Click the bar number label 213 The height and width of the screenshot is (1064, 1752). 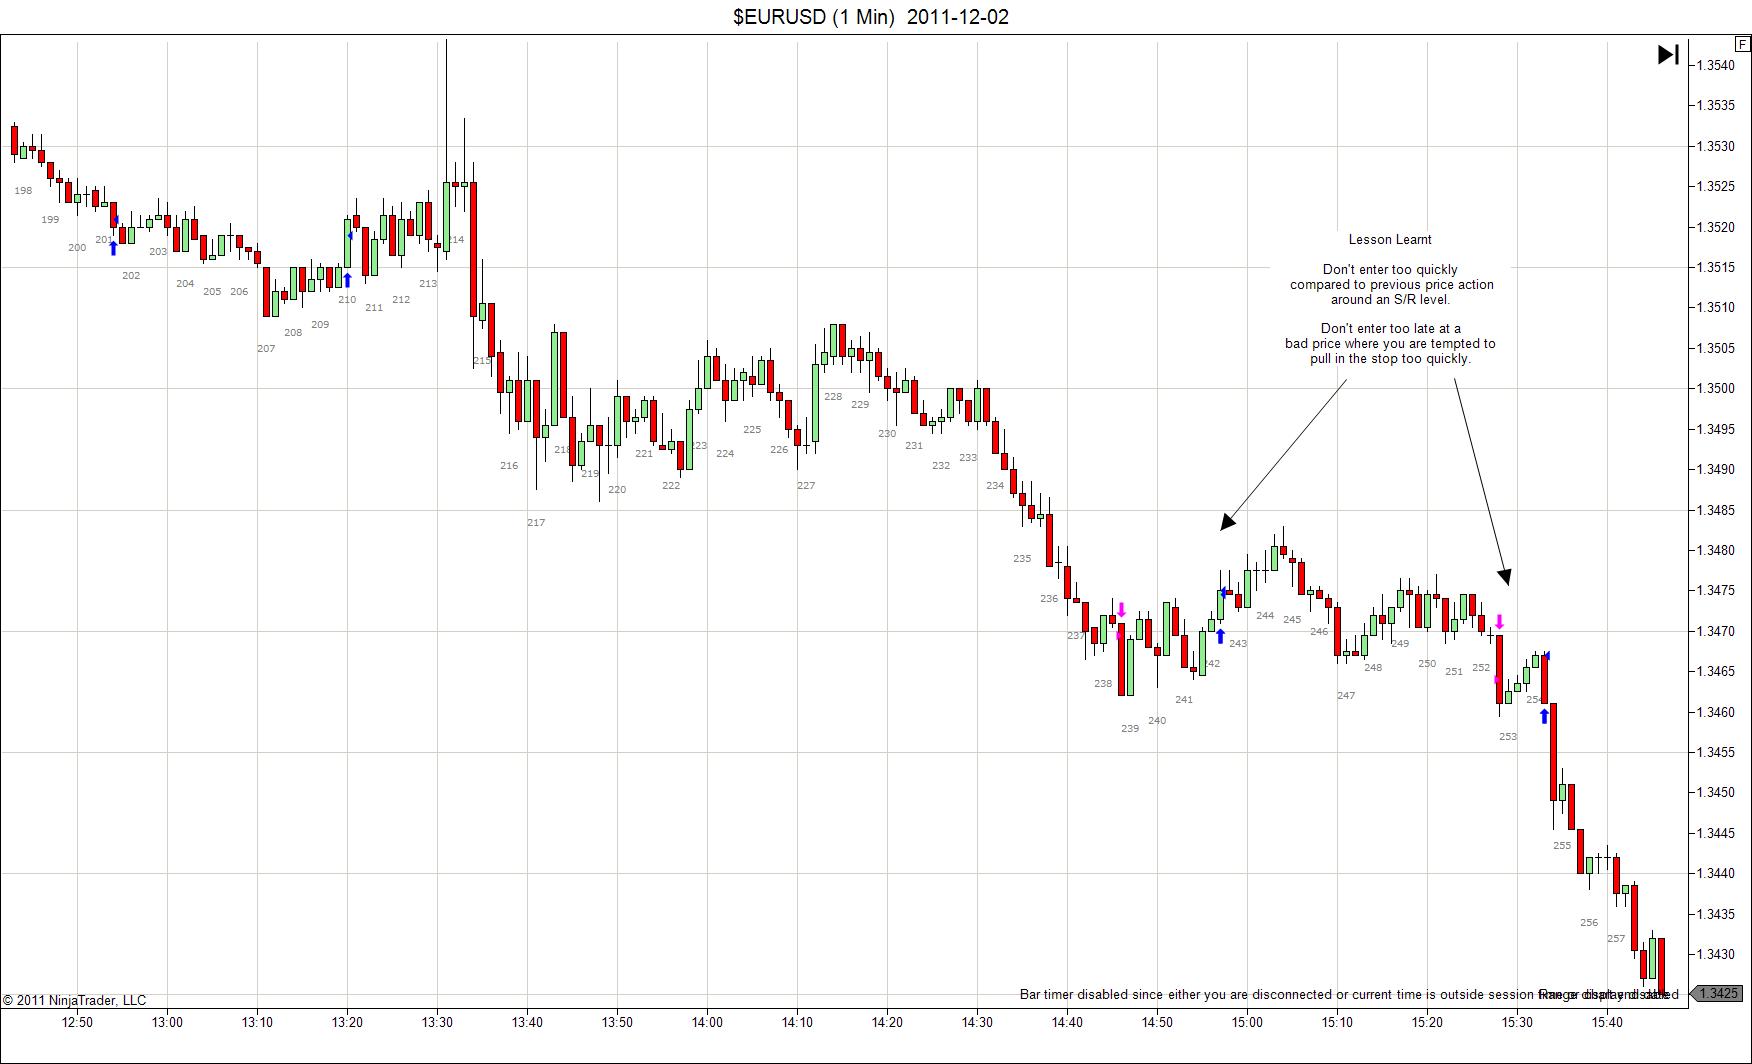(x=428, y=283)
